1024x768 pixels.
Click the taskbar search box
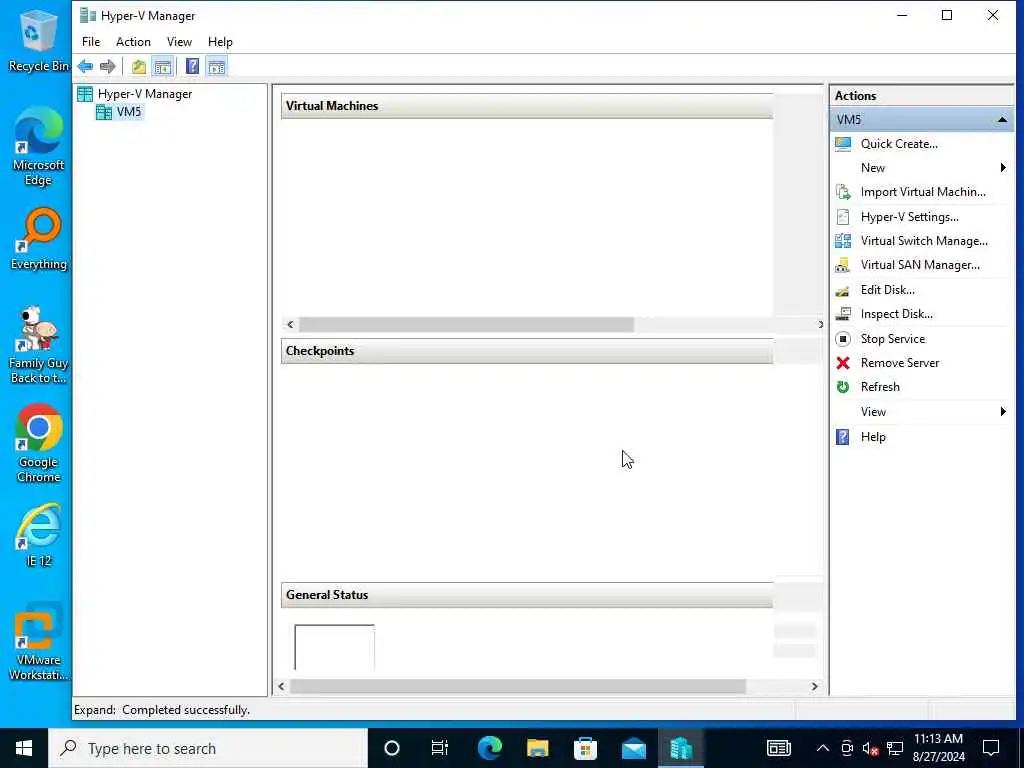coord(208,748)
